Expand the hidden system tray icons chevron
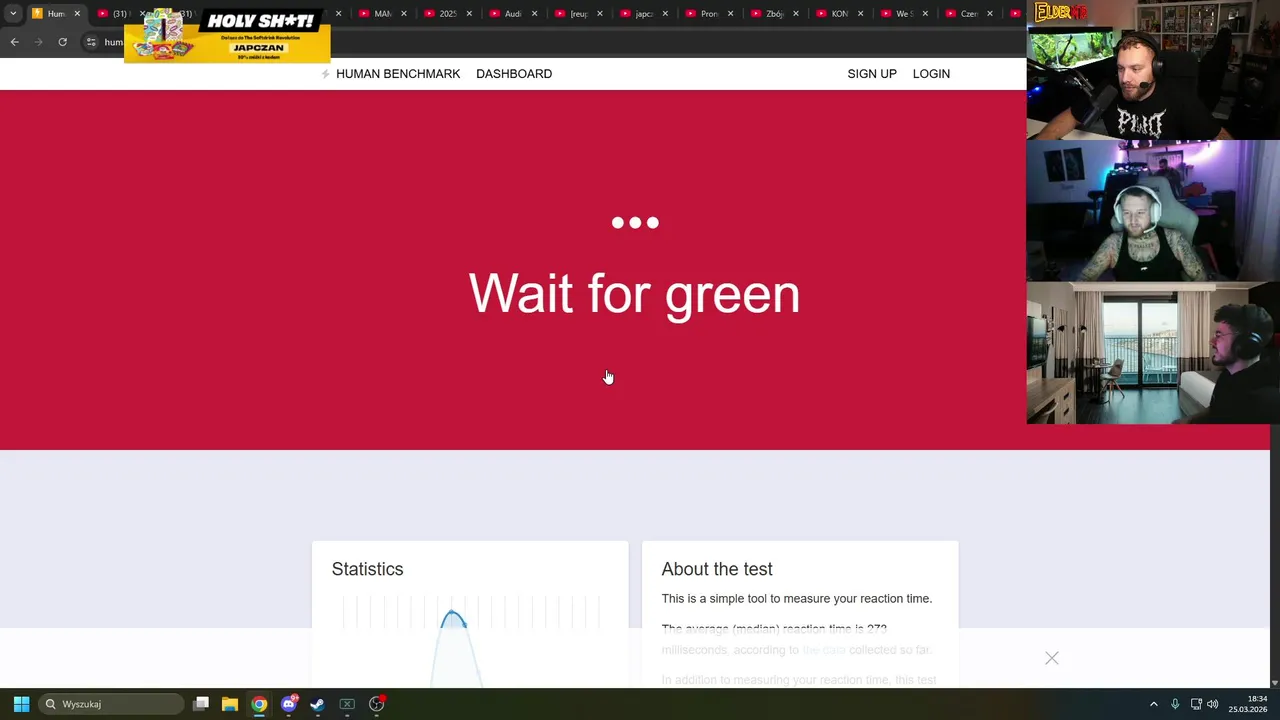The image size is (1280, 720). coord(1153,704)
